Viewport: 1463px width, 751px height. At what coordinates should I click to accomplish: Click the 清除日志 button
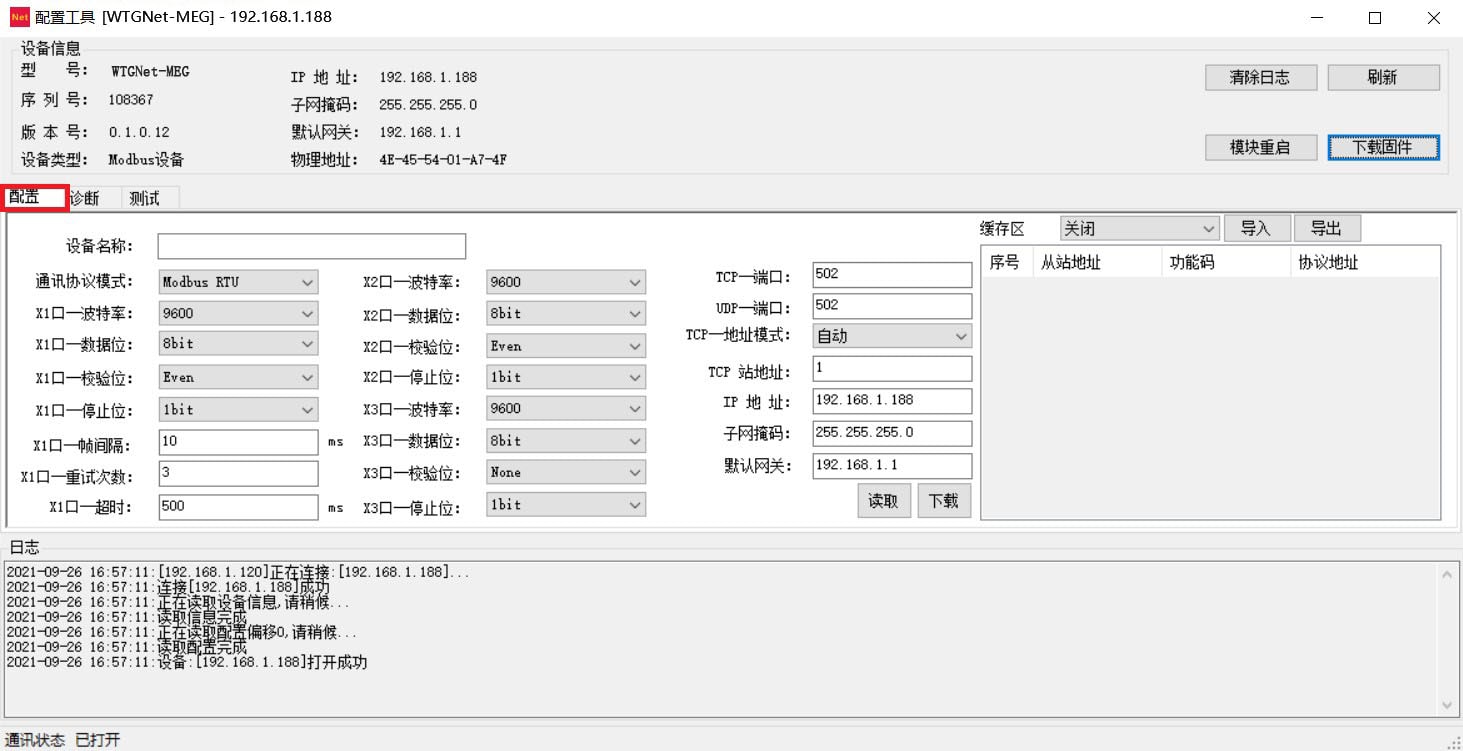click(1260, 77)
